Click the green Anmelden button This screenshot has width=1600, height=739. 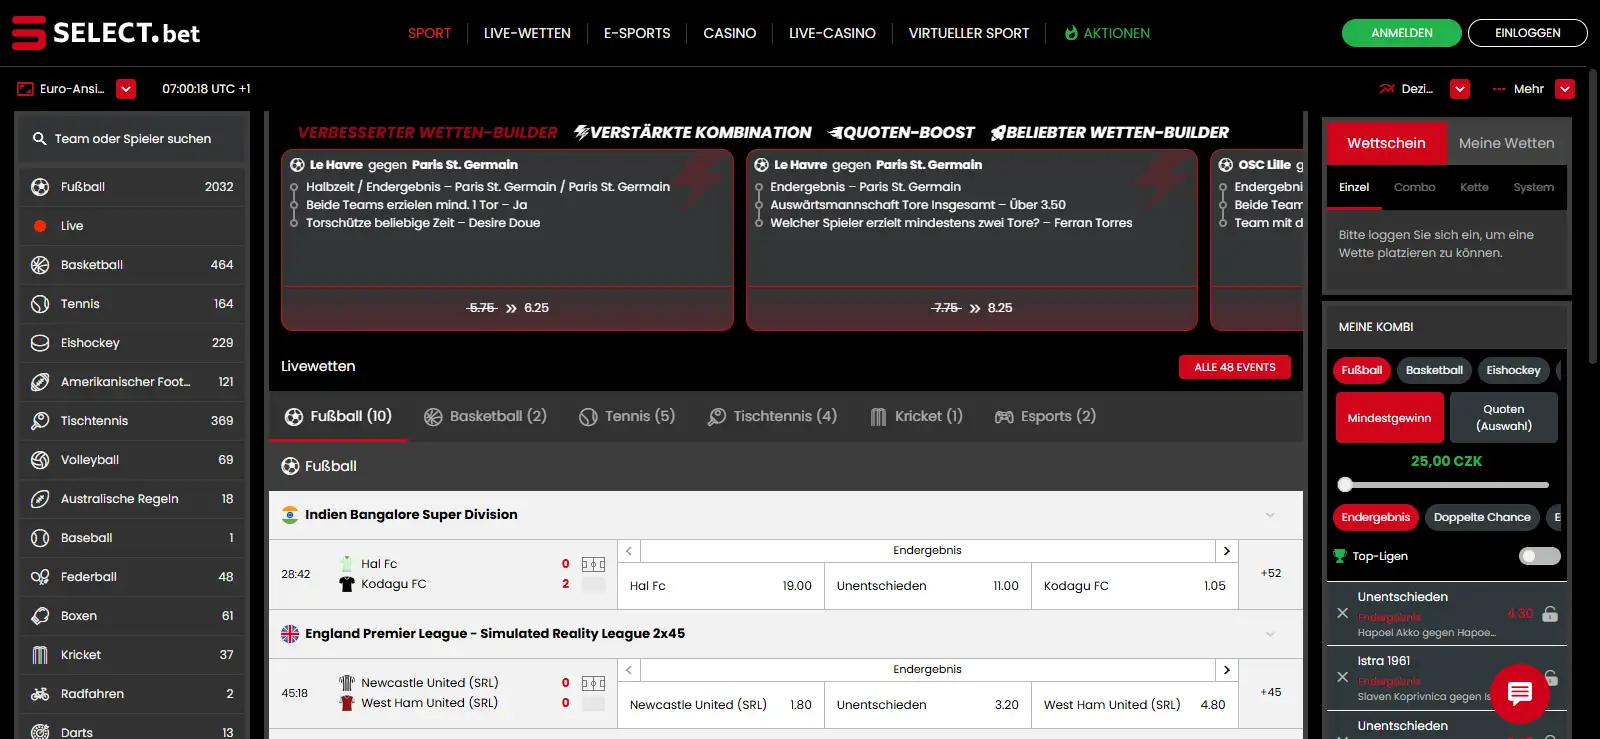pyautogui.click(x=1402, y=33)
